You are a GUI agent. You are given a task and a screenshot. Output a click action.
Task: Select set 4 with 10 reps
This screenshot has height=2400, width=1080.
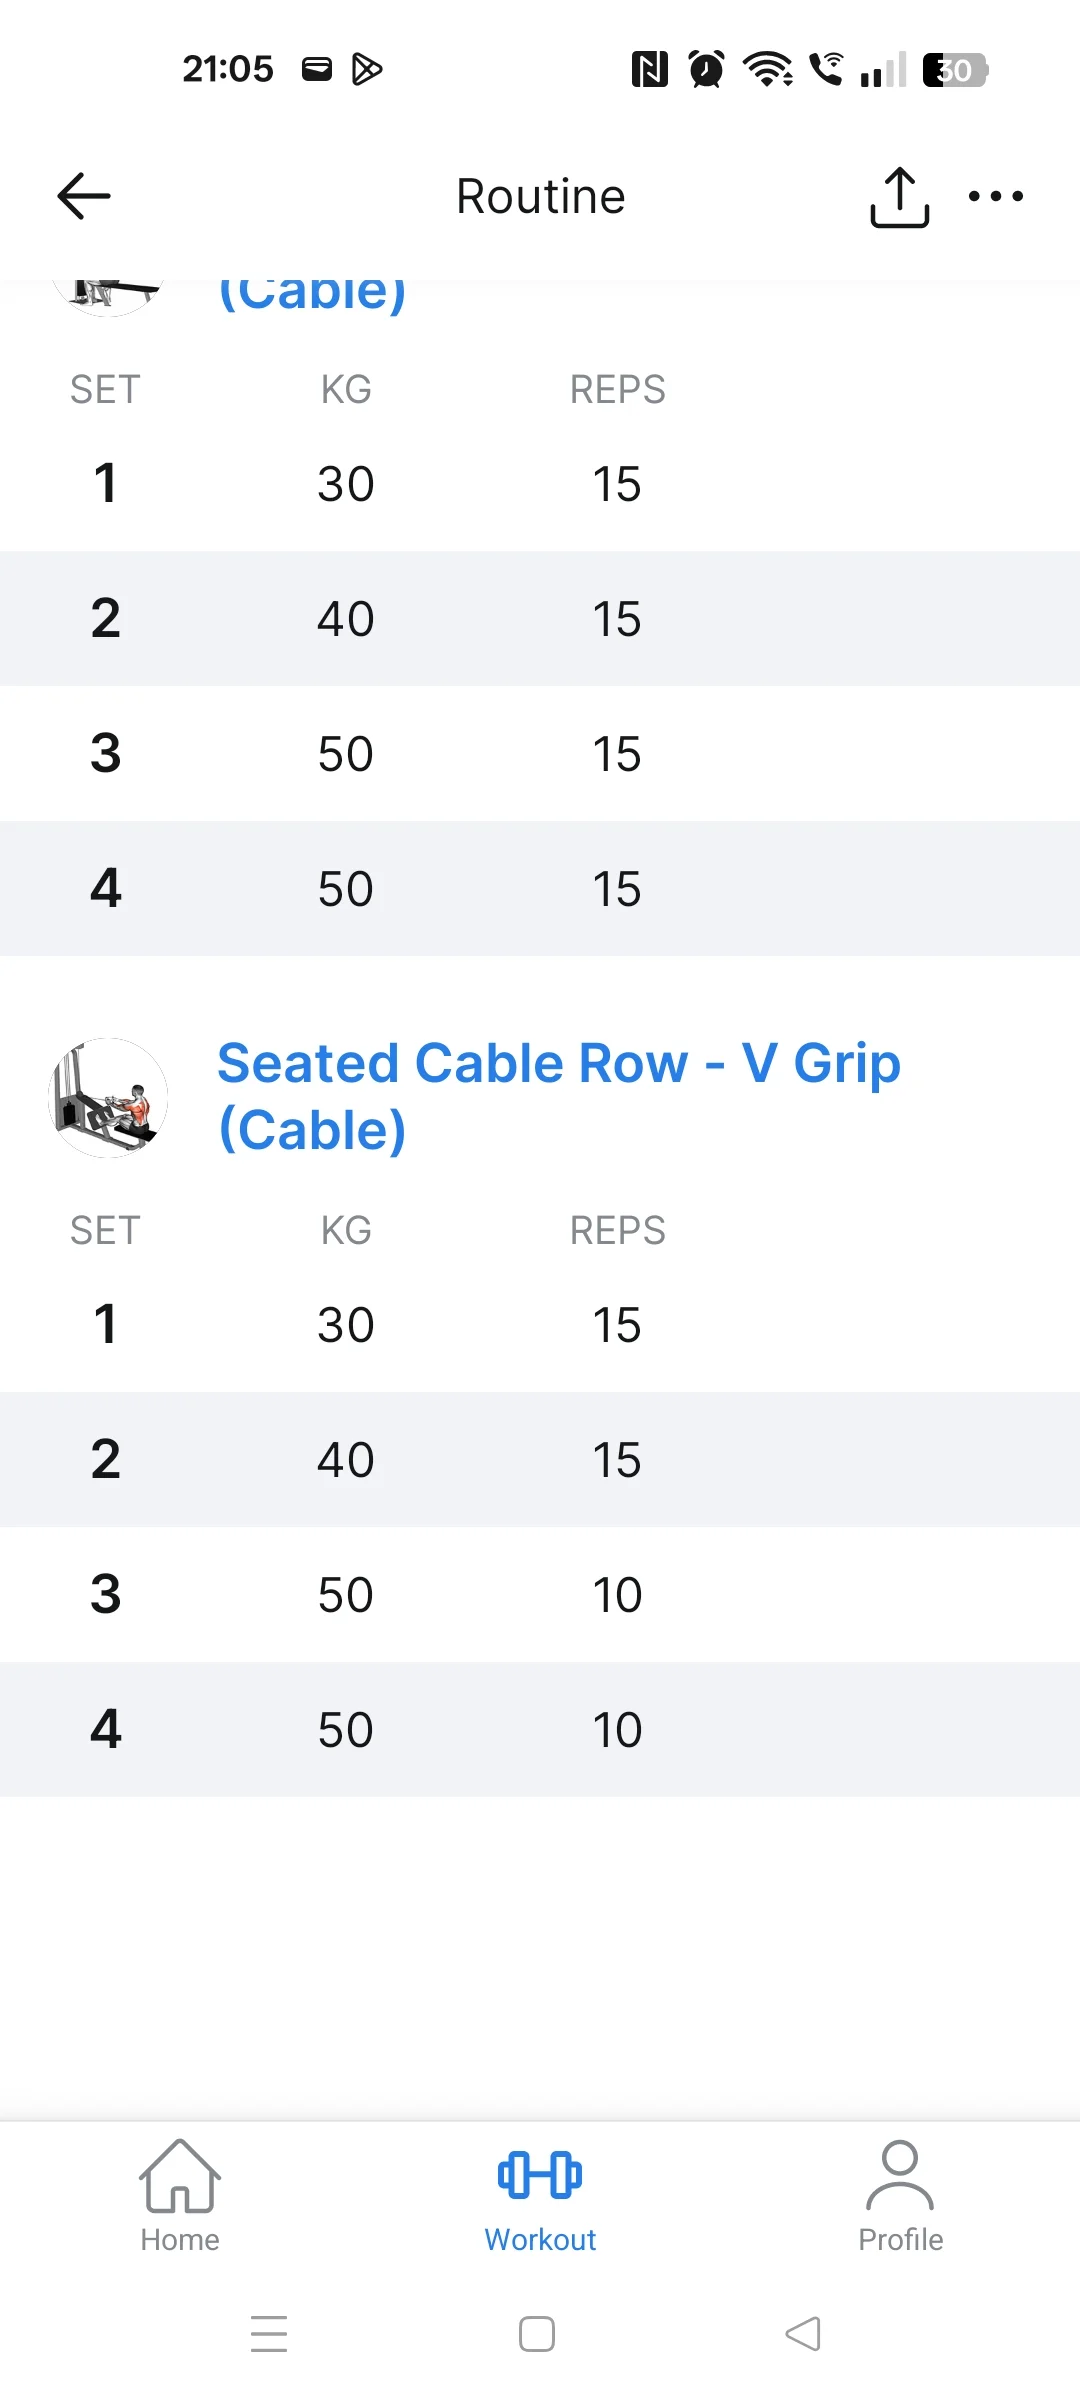coord(540,1730)
